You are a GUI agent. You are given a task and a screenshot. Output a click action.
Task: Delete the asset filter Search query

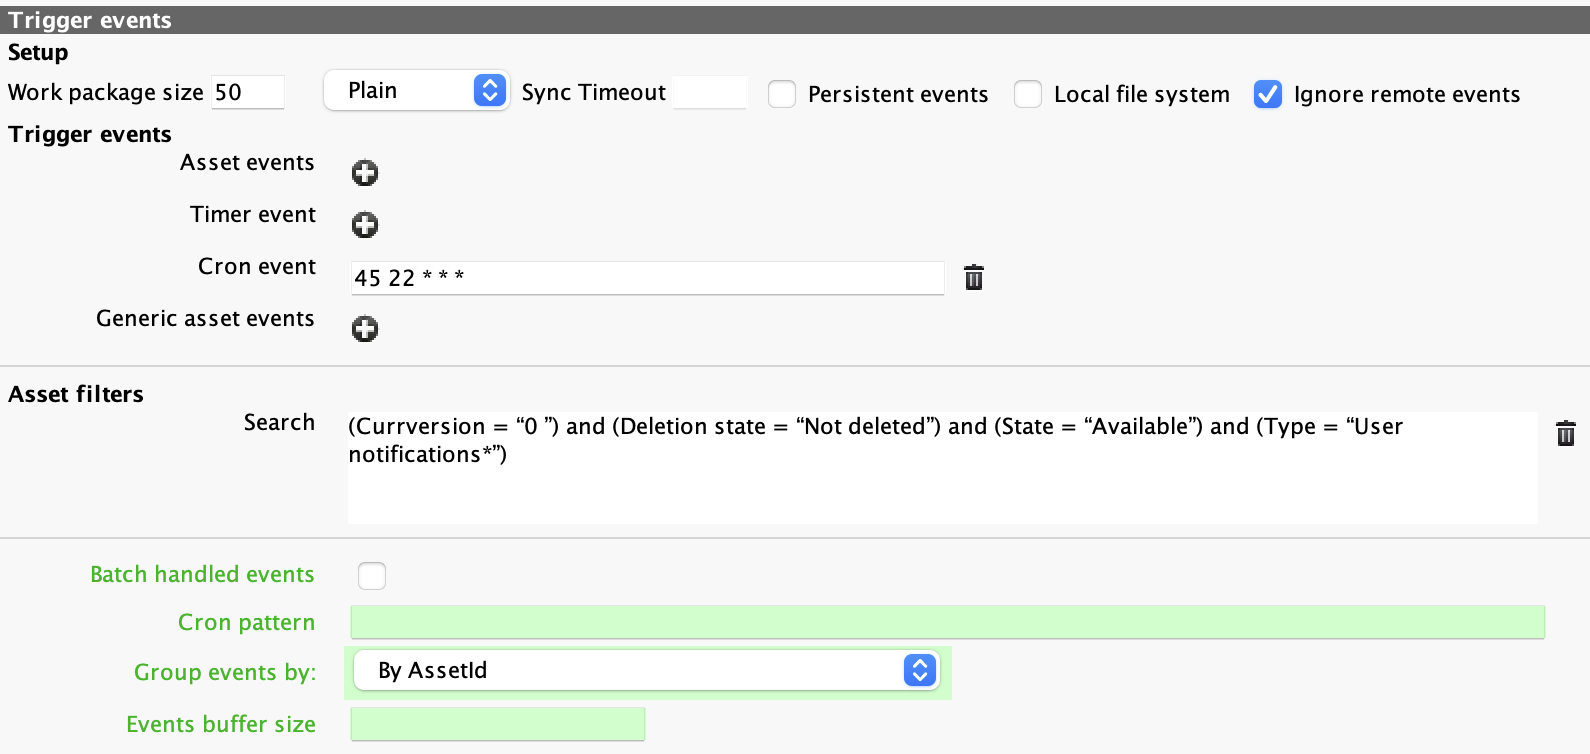(x=1566, y=434)
